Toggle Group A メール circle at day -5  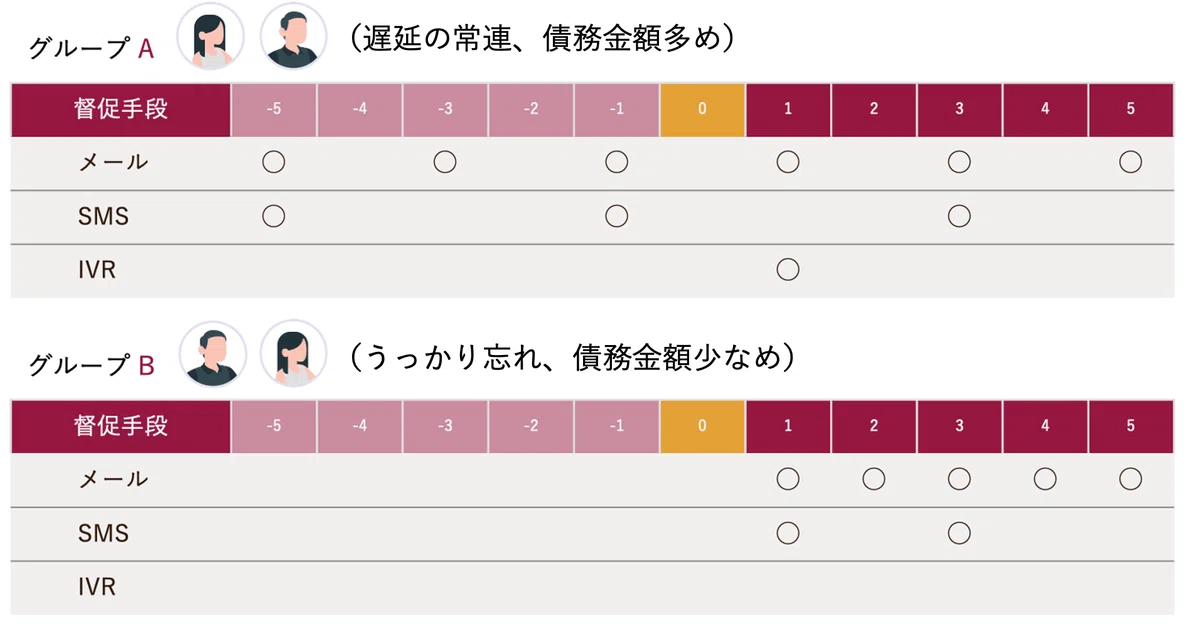tap(274, 162)
